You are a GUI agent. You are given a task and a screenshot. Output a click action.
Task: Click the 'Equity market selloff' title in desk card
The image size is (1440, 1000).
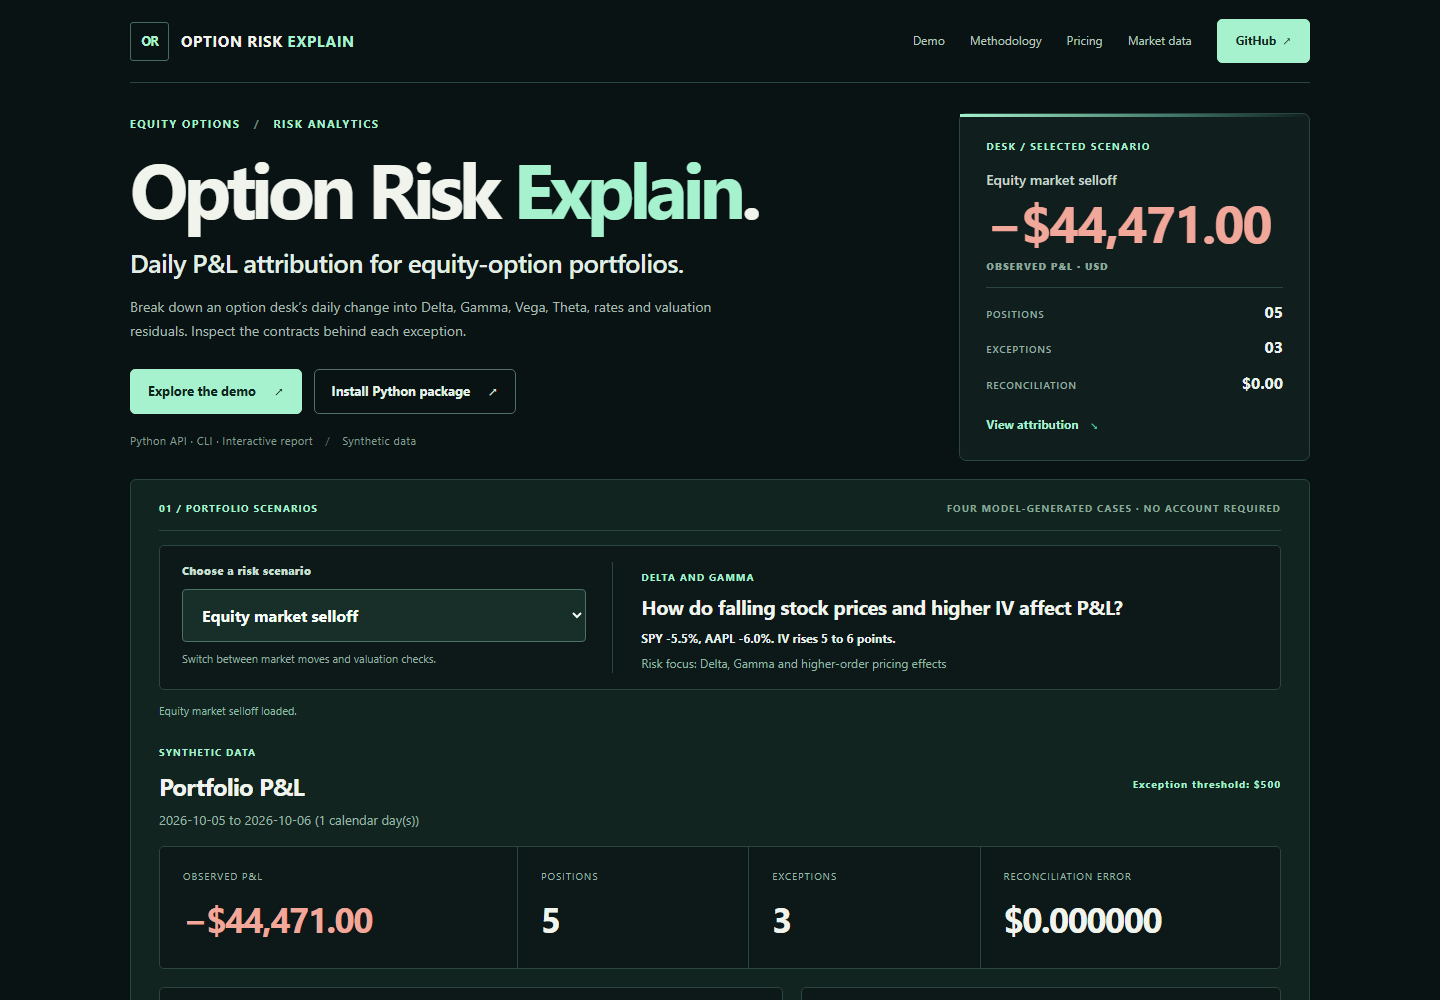[1051, 181]
